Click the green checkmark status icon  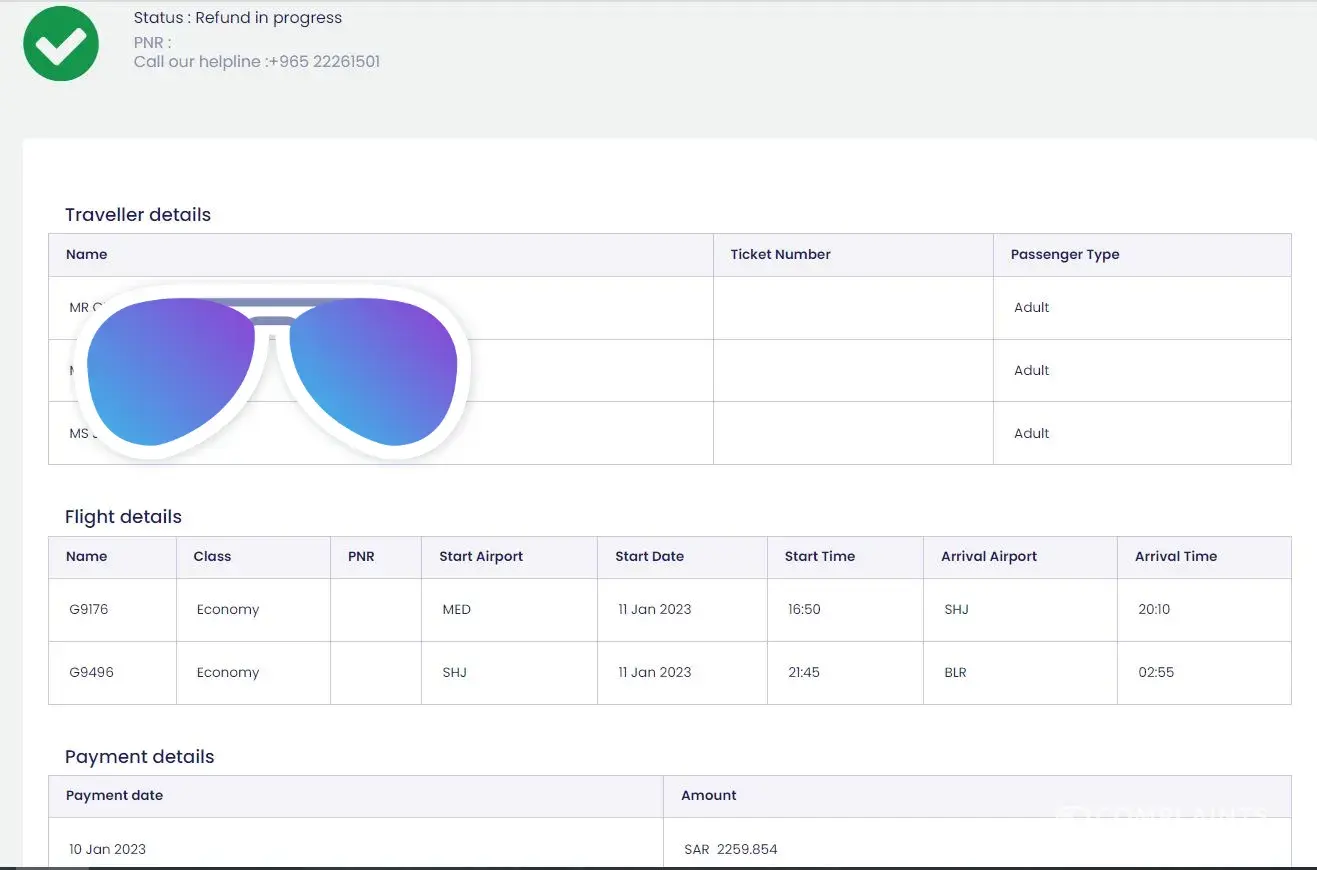point(61,44)
